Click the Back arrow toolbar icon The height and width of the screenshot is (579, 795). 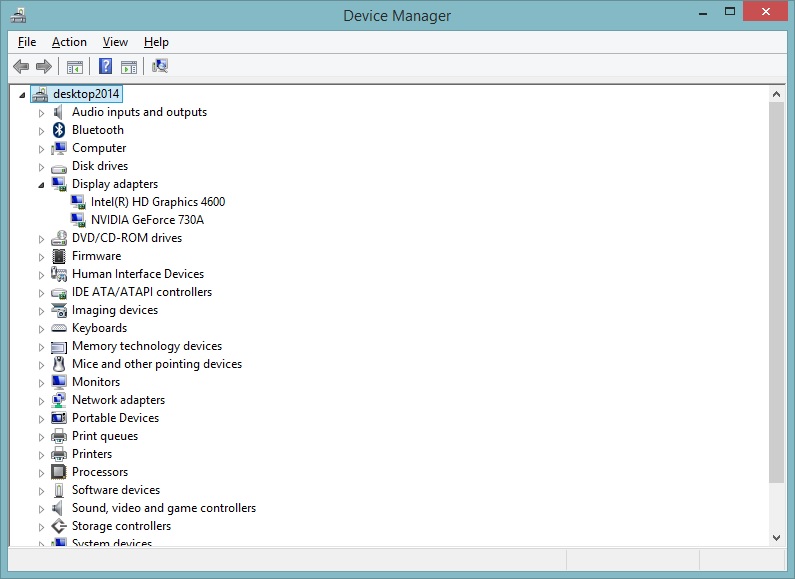pyautogui.click(x=21, y=67)
